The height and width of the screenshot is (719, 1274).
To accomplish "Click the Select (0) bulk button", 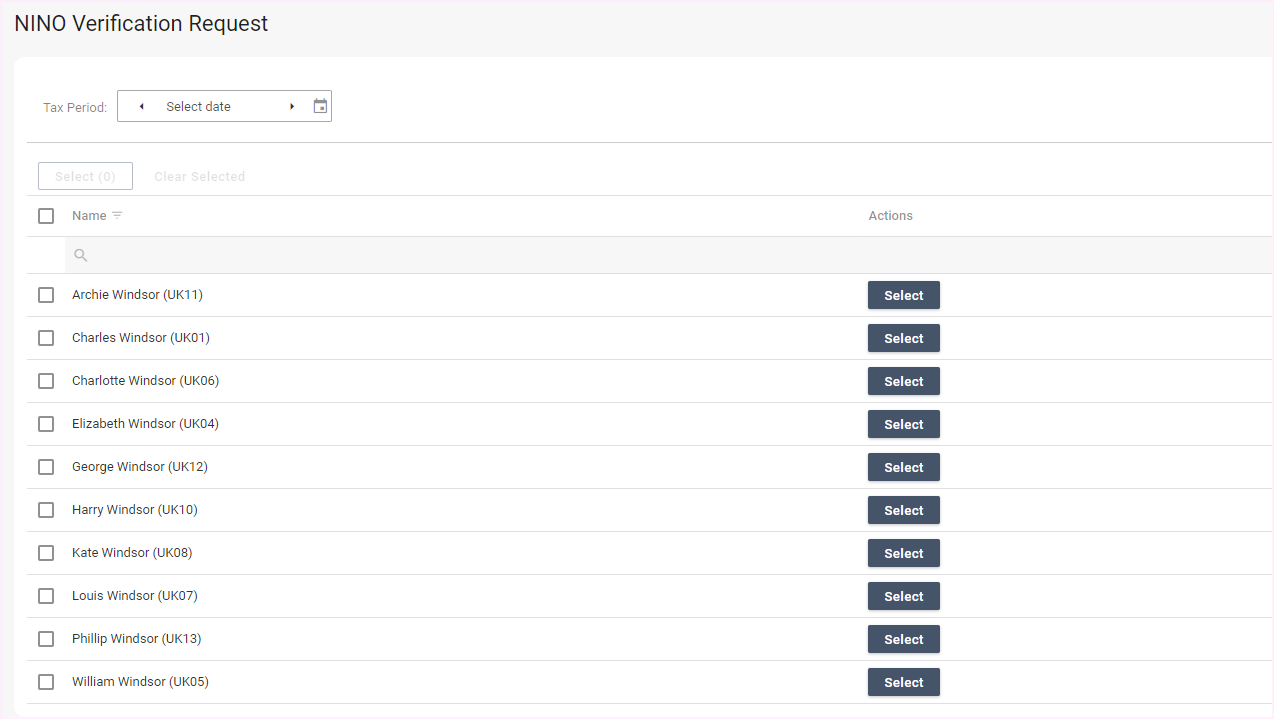I will [x=85, y=176].
